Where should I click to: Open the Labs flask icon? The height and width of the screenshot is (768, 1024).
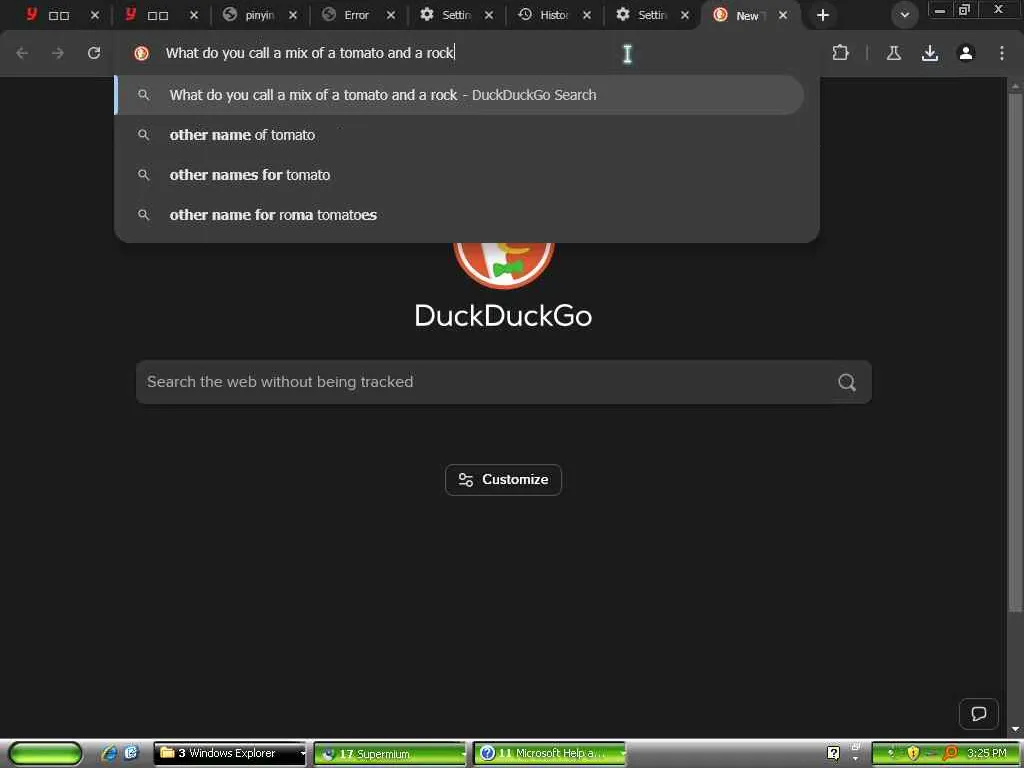tap(894, 53)
